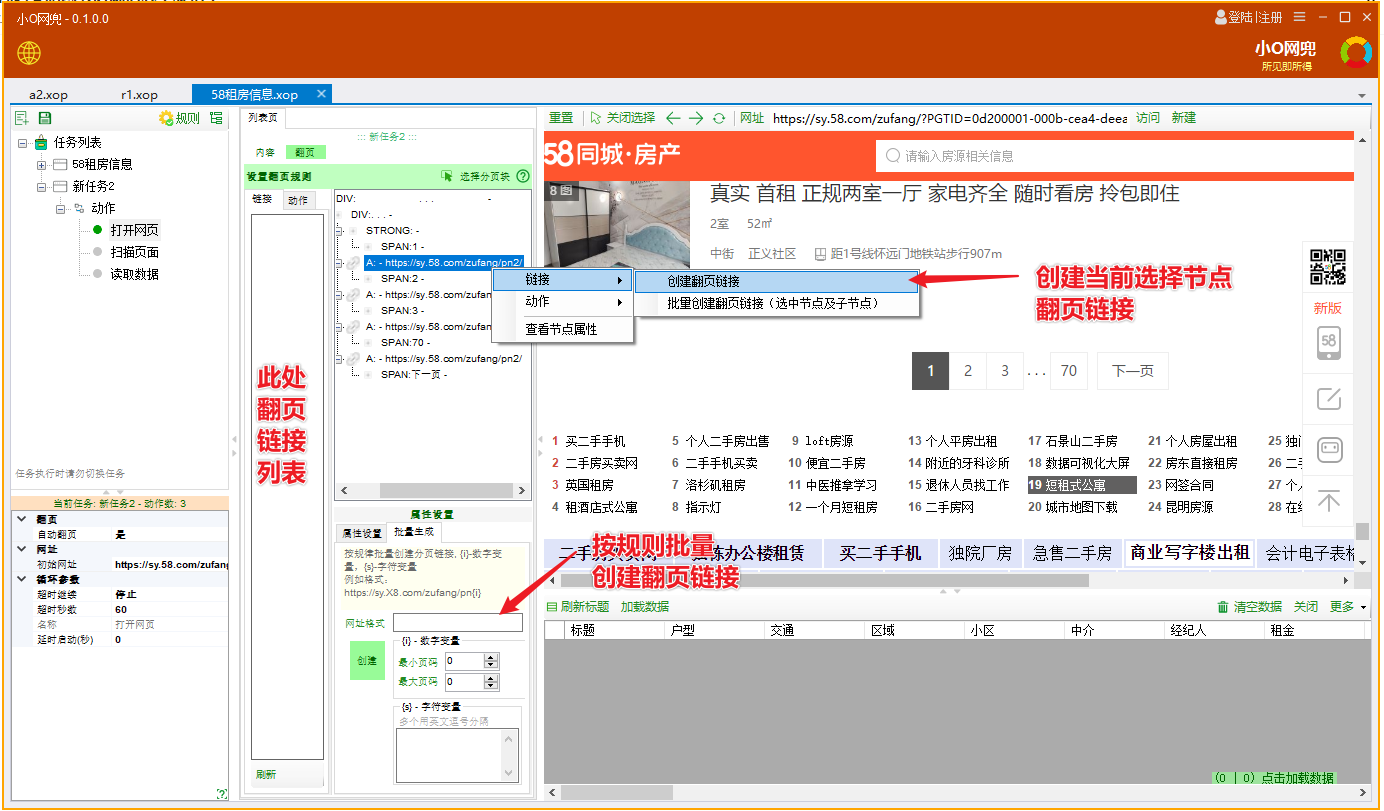
Task: Open the 动作 context menu item
Action: point(563,302)
